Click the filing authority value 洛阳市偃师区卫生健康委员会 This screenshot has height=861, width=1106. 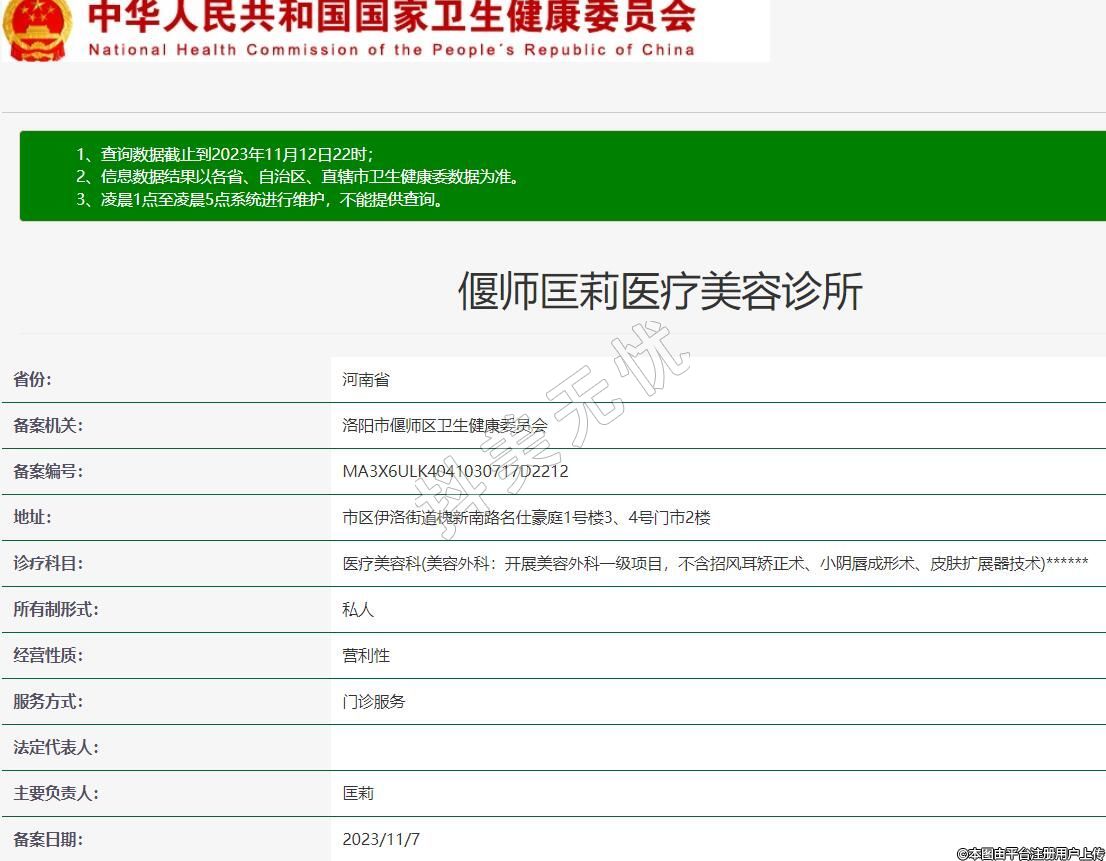tap(445, 426)
